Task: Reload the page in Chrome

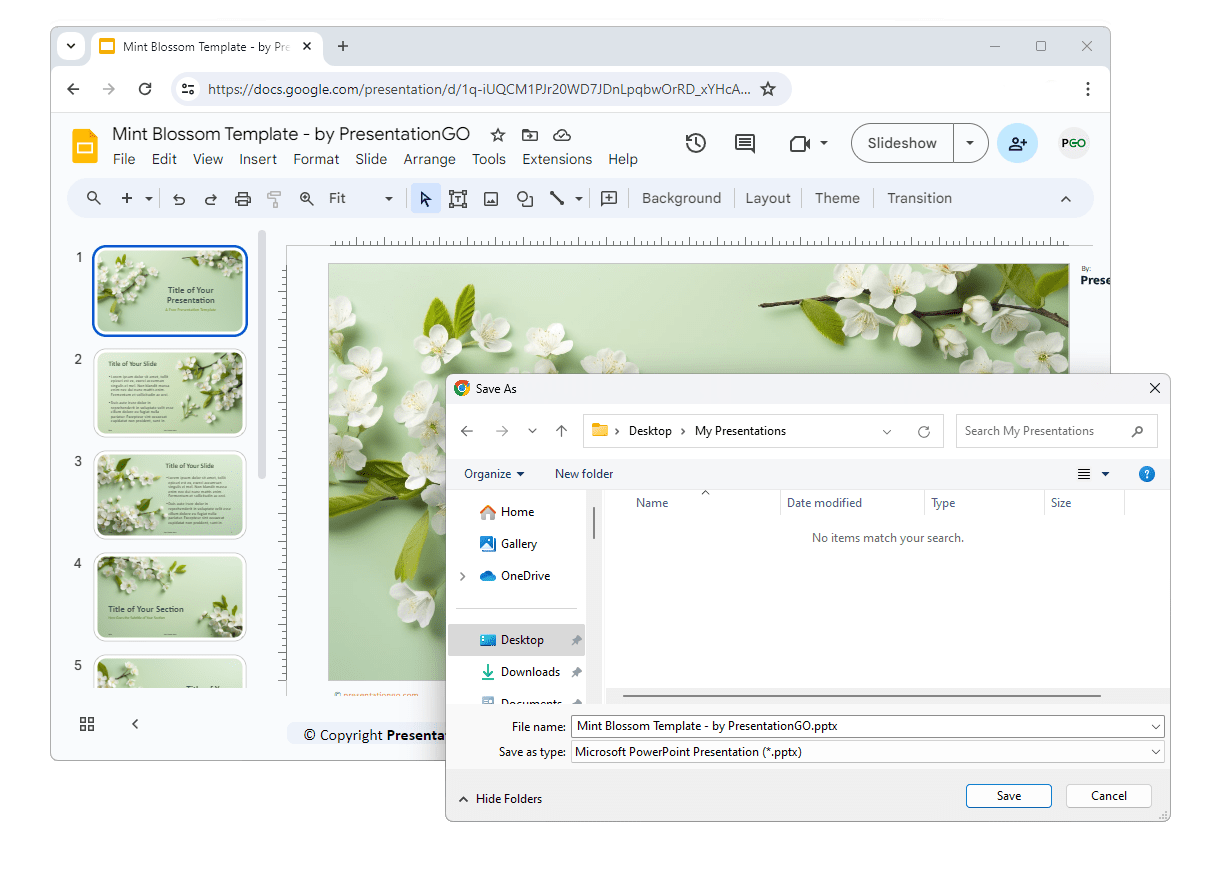Action: pyautogui.click(x=145, y=89)
